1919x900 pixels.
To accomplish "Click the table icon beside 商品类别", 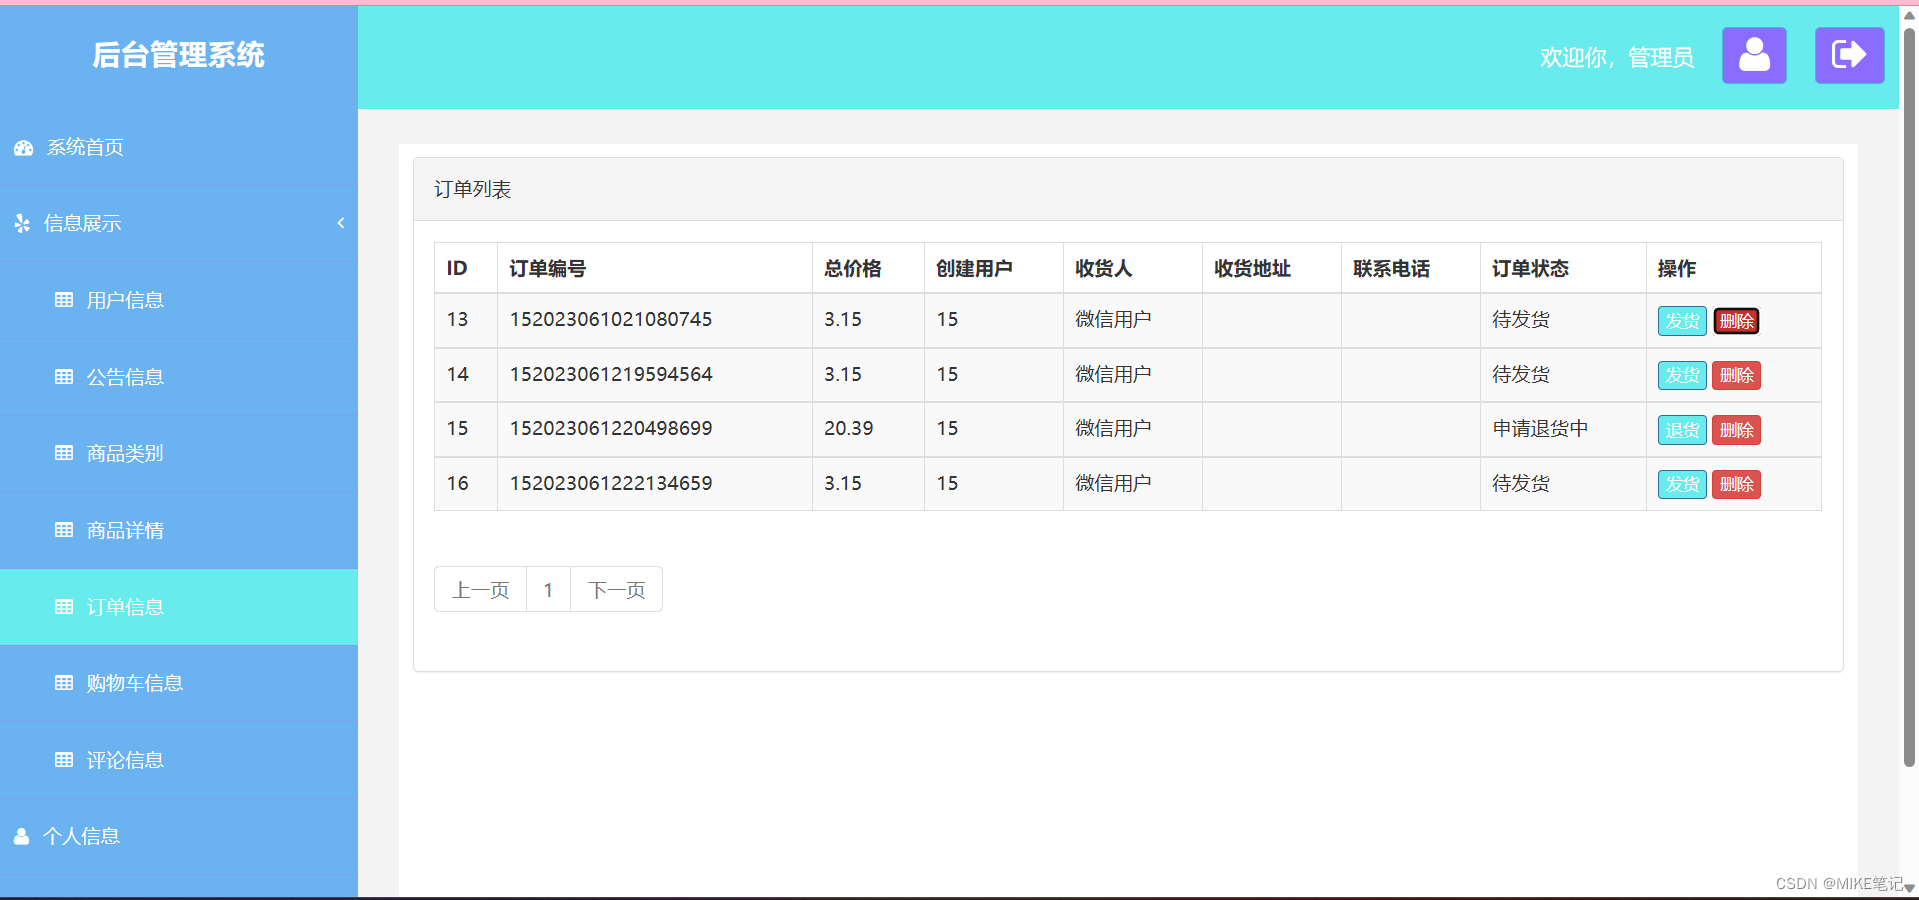I will tap(64, 453).
